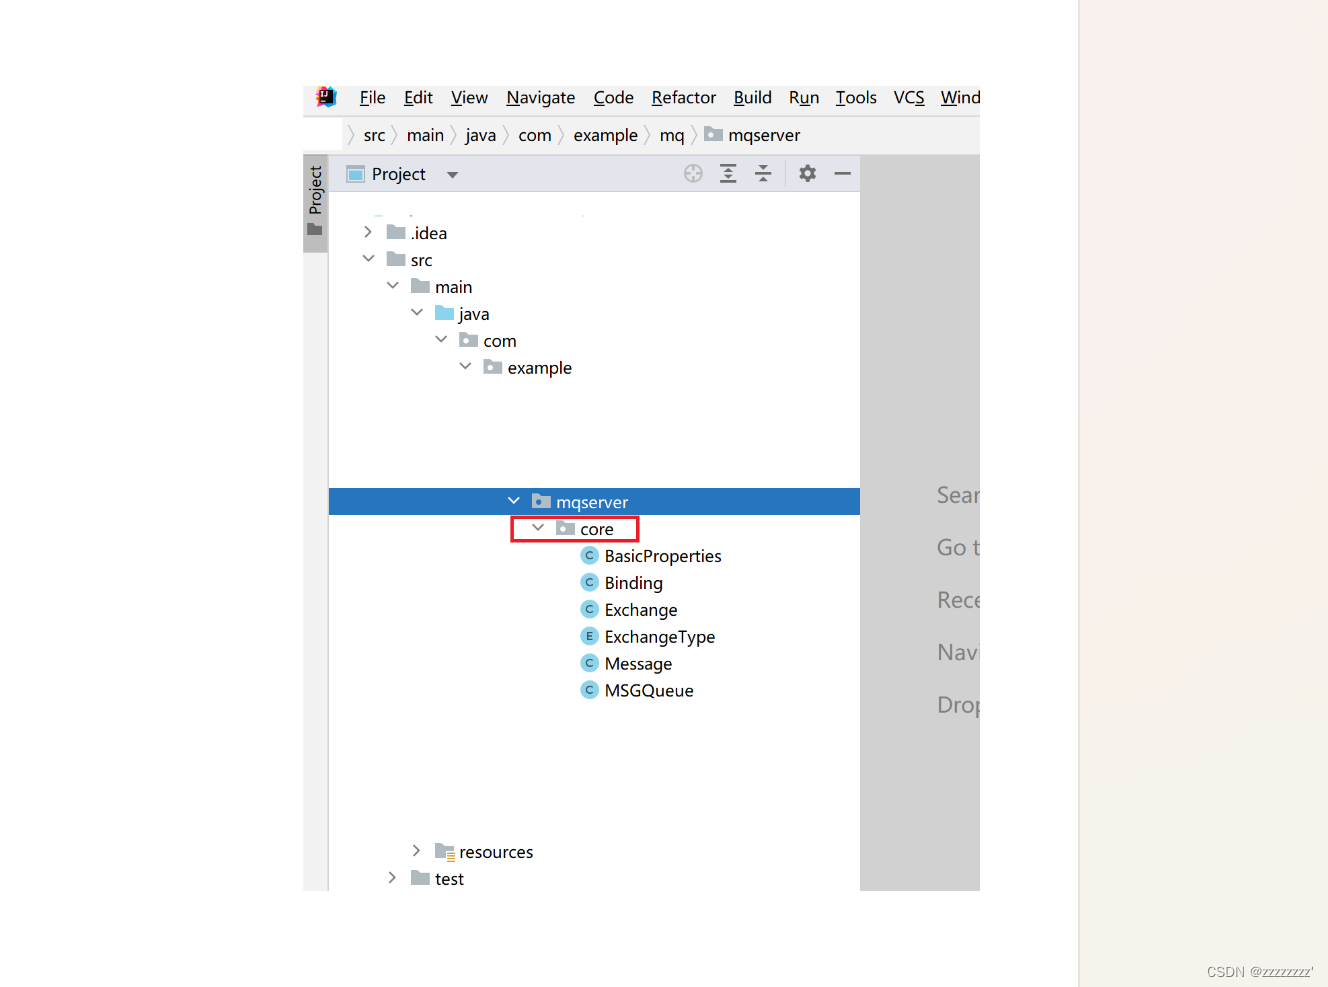Image resolution: width=1328 pixels, height=987 pixels.
Task: Select the resources folder label
Action: coord(496,852)
